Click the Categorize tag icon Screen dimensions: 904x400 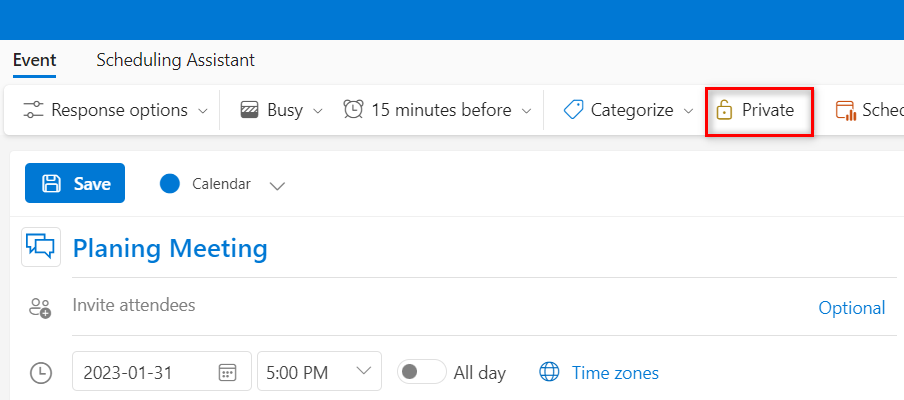coord(573,110)
